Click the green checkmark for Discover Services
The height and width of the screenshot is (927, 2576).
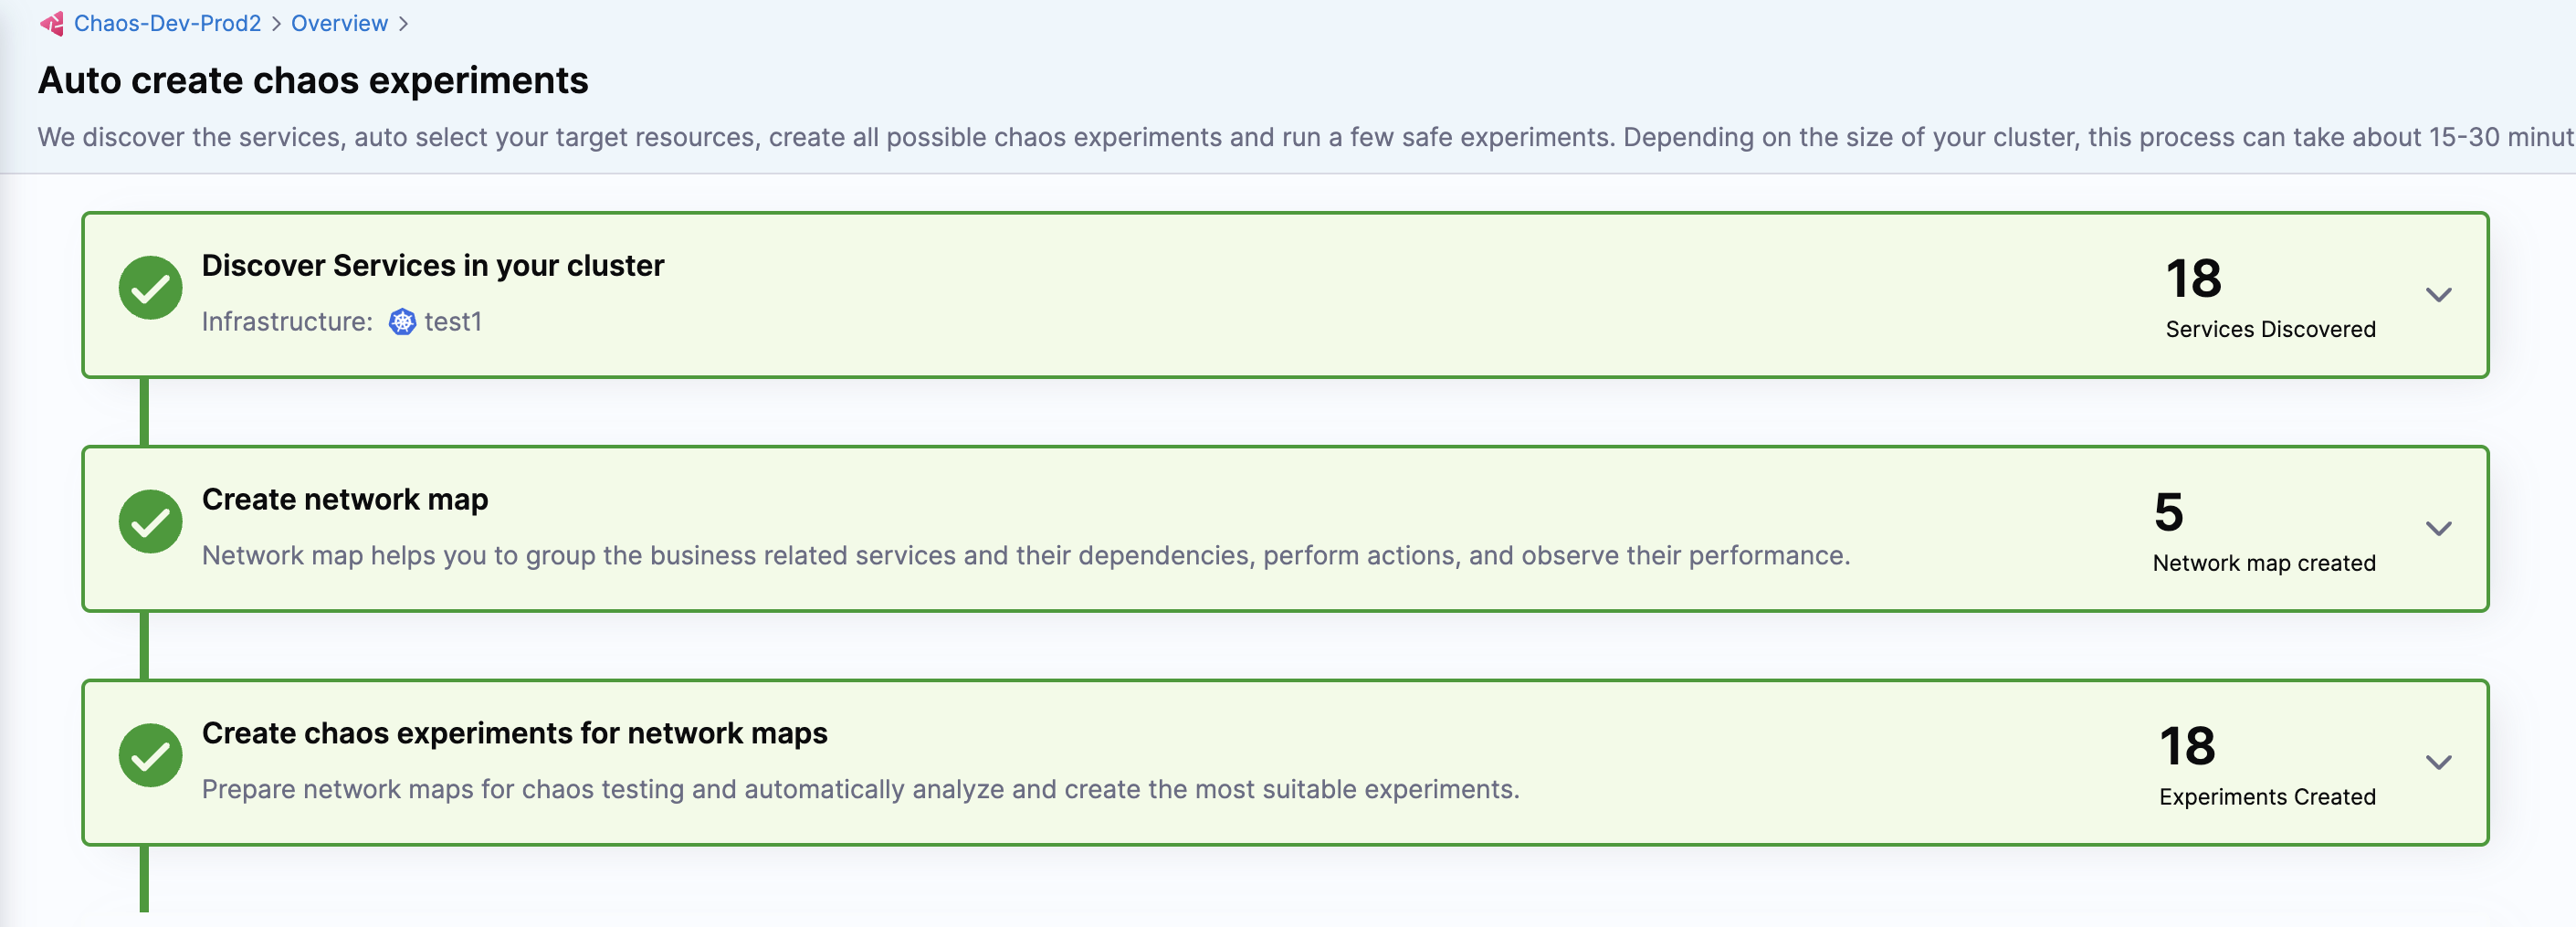(x=150, y=287)
